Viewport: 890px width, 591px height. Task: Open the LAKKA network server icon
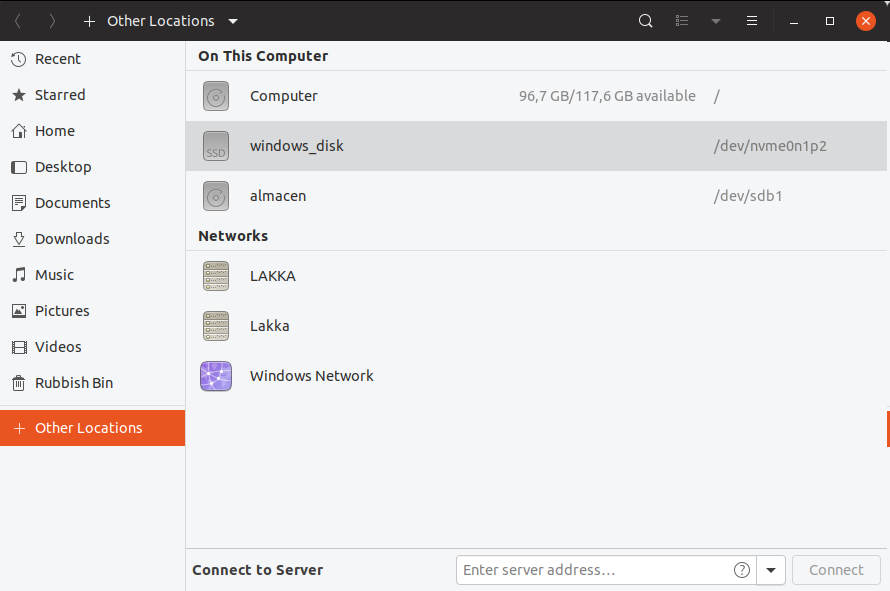(x=216, y=276)
